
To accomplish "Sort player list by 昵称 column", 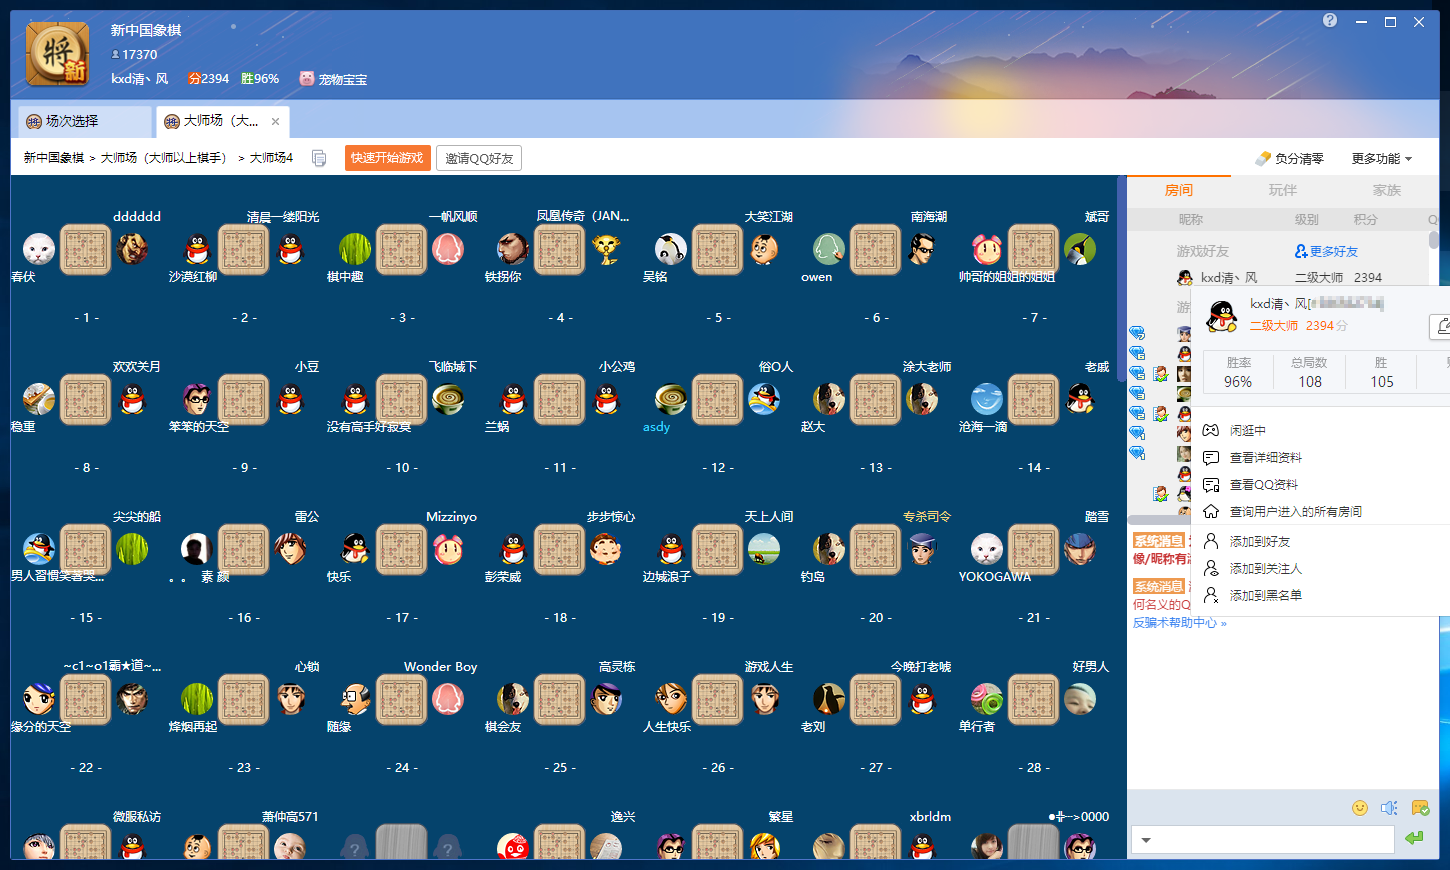I will pyautogui.click(x=1190, y=219).
